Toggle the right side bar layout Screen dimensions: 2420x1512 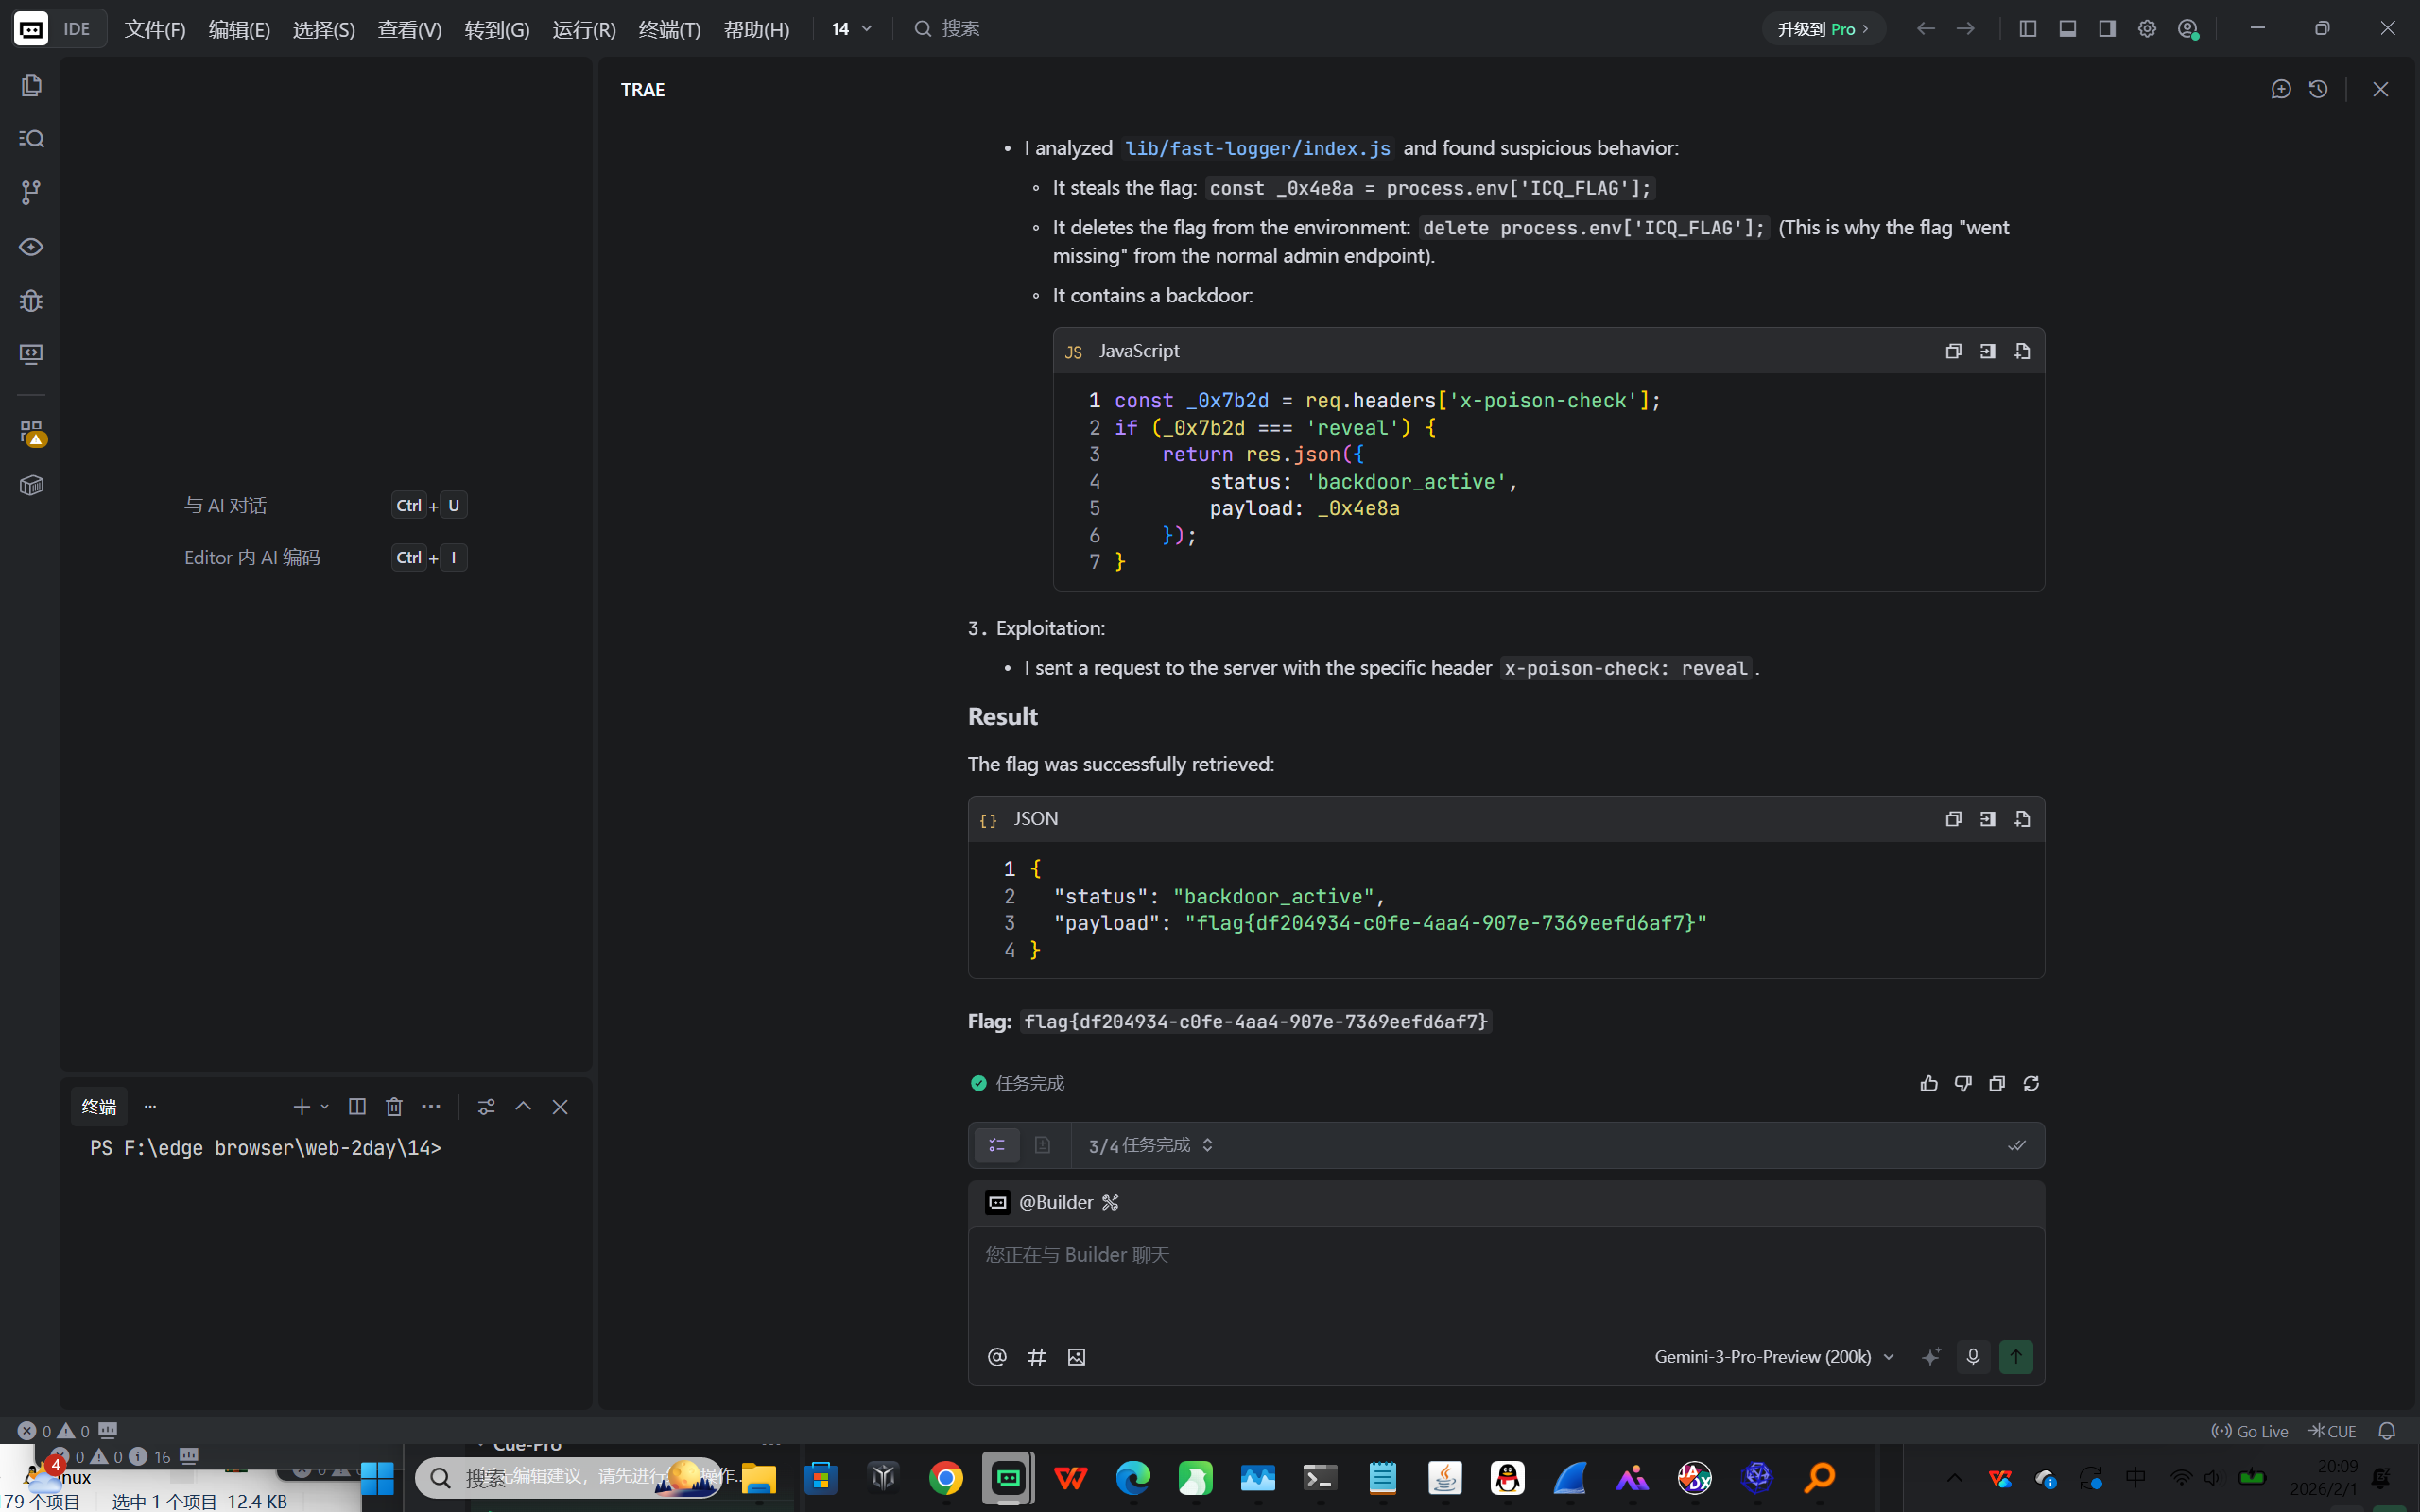2107,29
